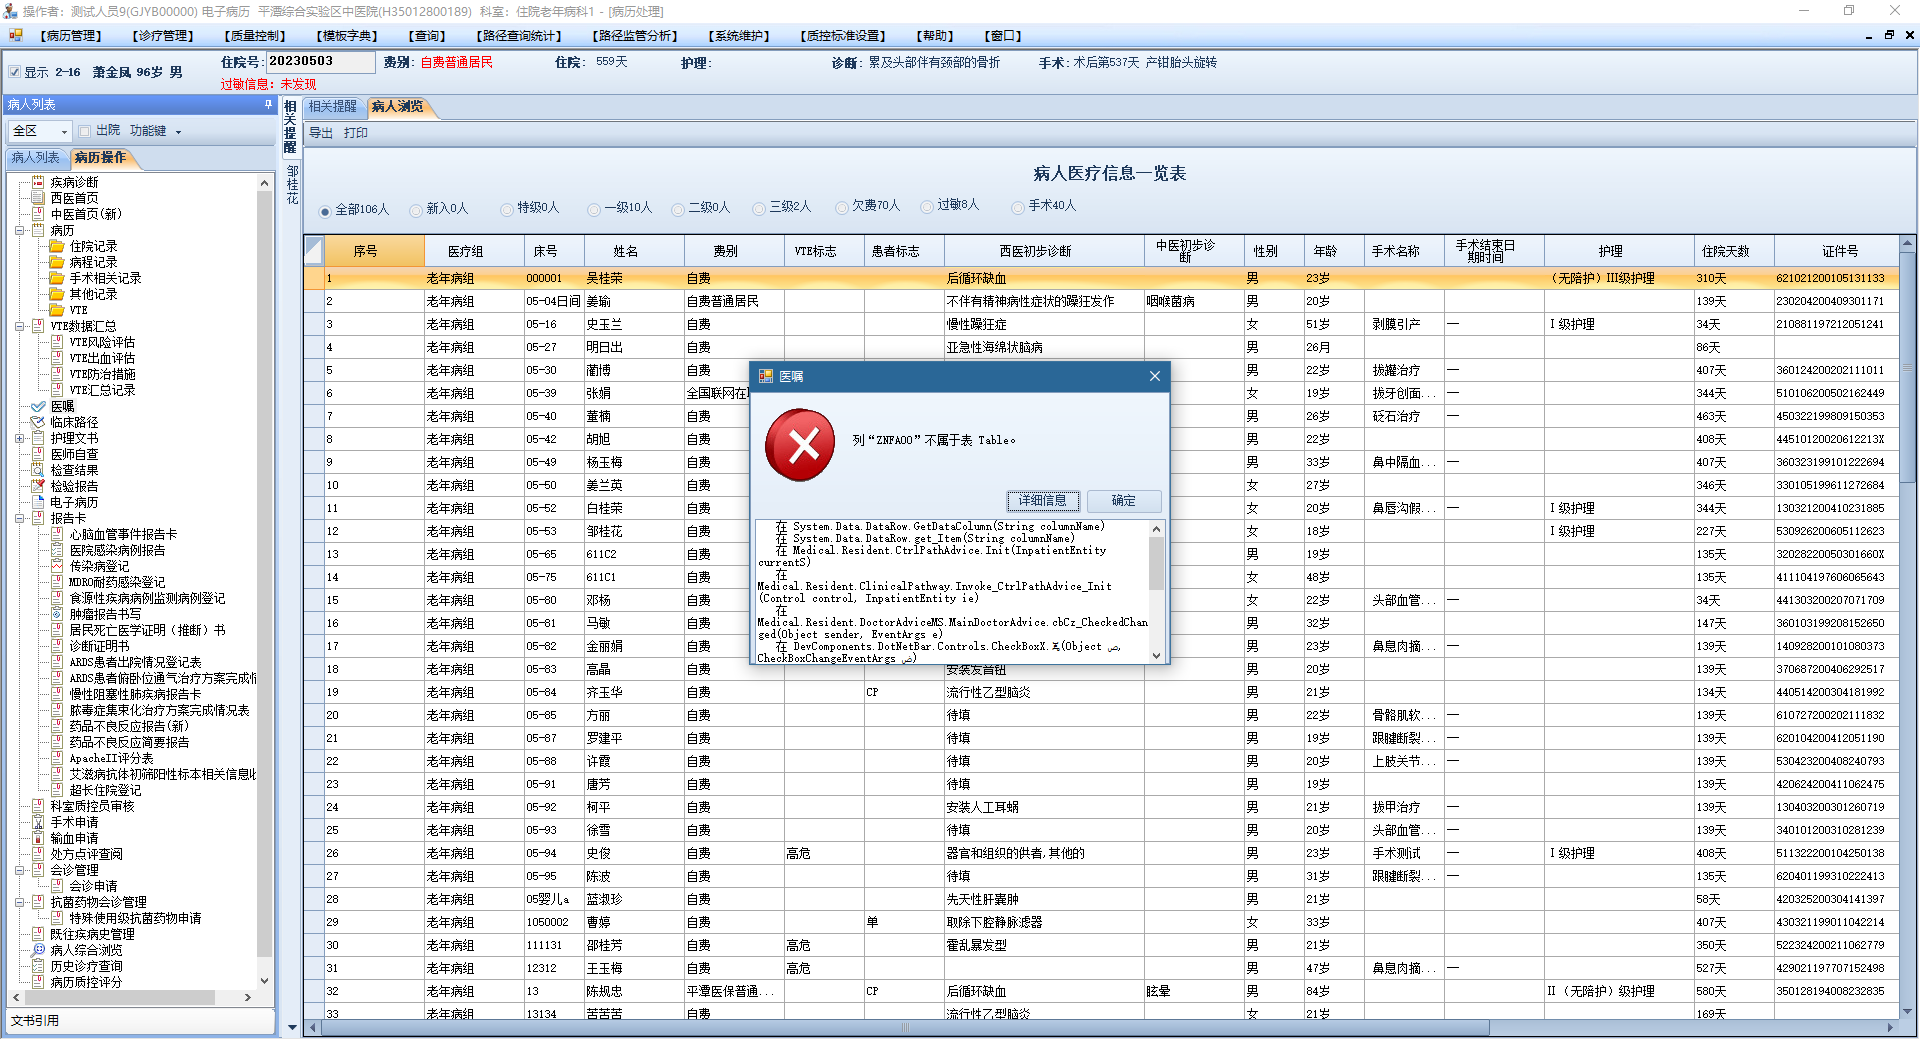The width and height of the screenshot is (1920, 1040).
Task: Pin the 病人列表 panel
Action: 268,104
